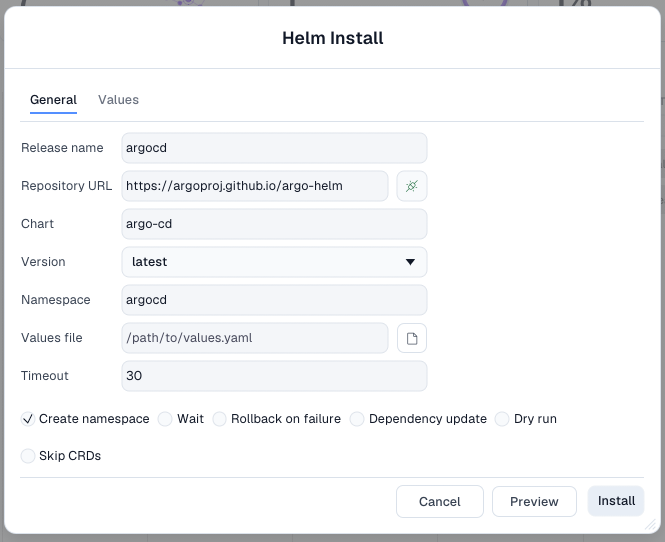The height and width of the screenshot is (542, 665).
Task: Grab the dialog resize grip corner
Action: 650,525
